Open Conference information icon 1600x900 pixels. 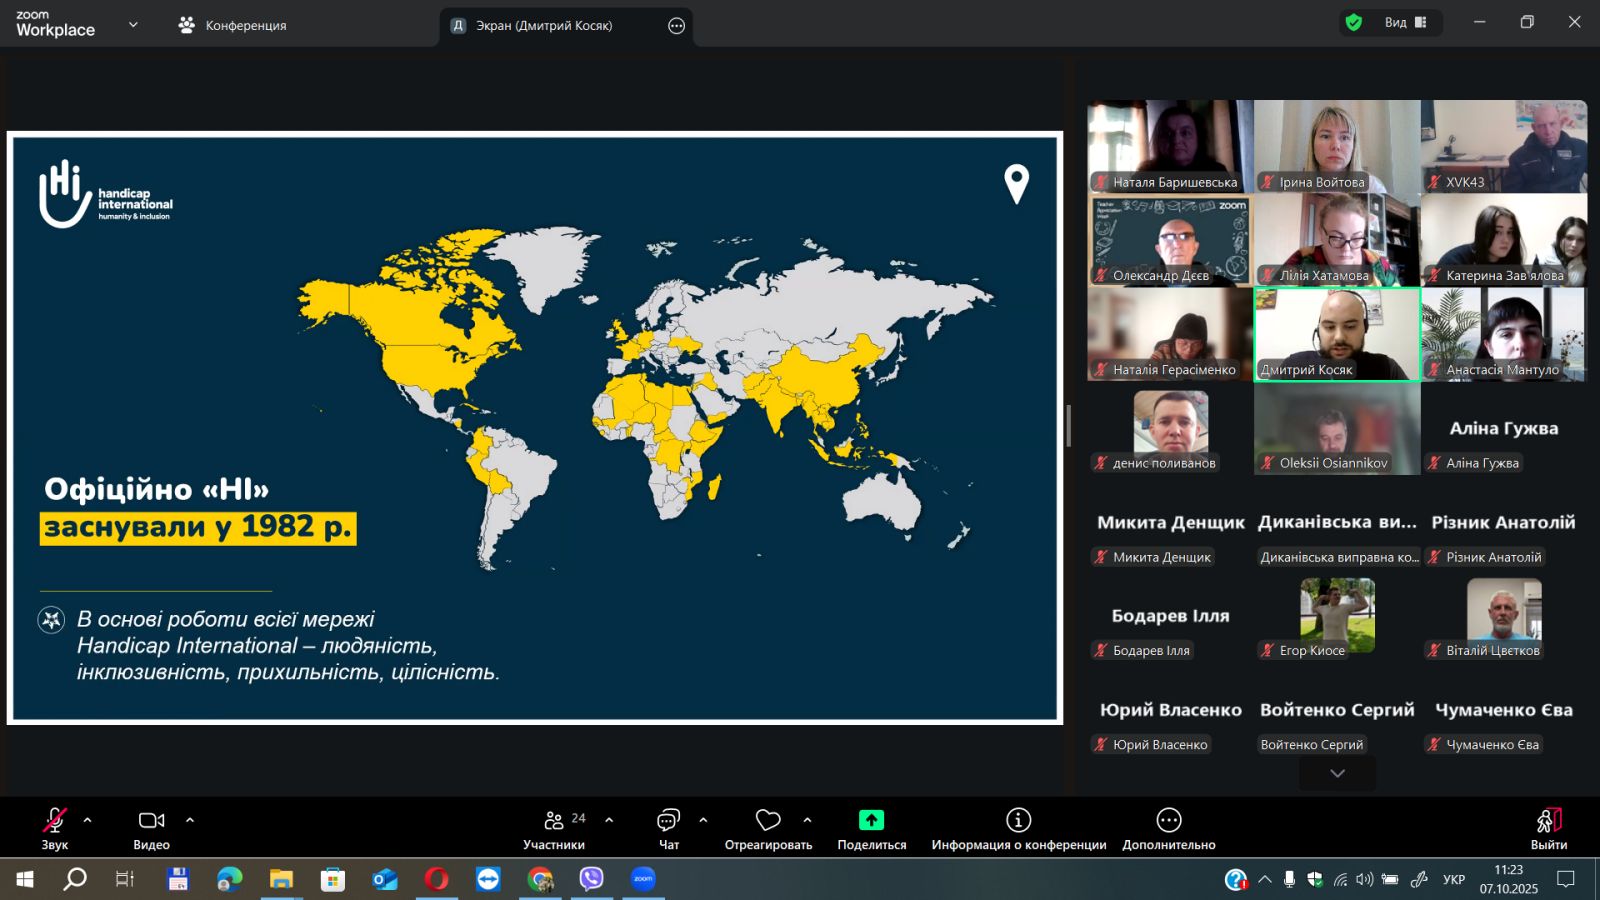pos(1018,821)
